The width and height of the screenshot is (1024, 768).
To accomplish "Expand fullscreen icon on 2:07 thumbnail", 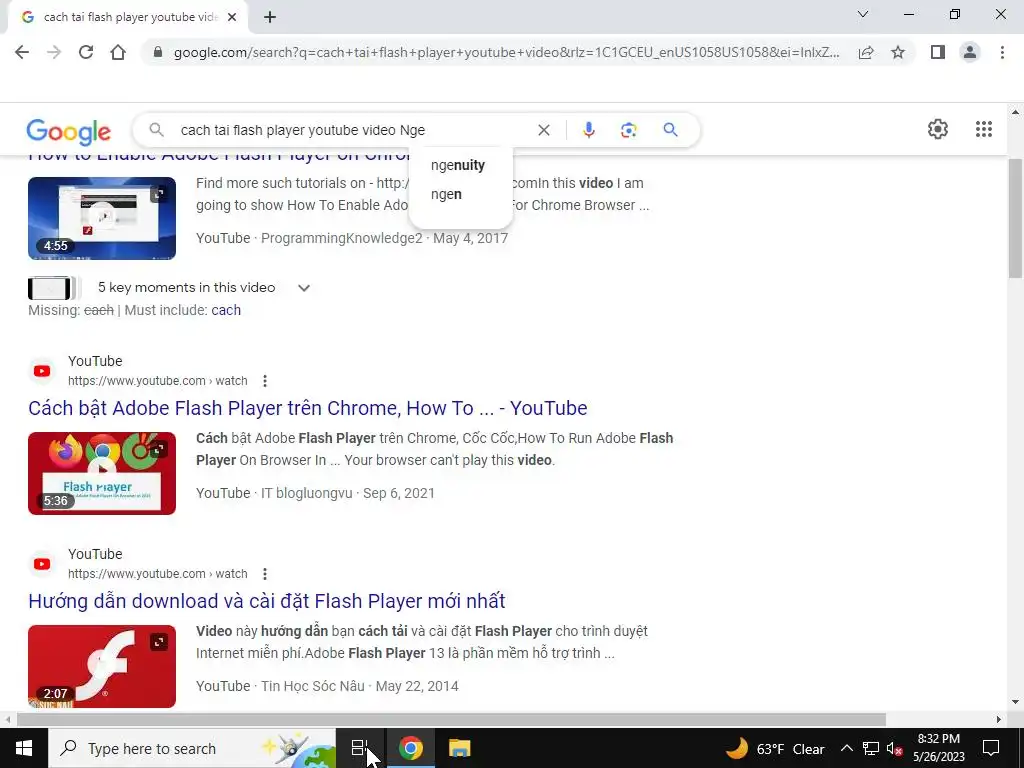I will tap(159, 643).
